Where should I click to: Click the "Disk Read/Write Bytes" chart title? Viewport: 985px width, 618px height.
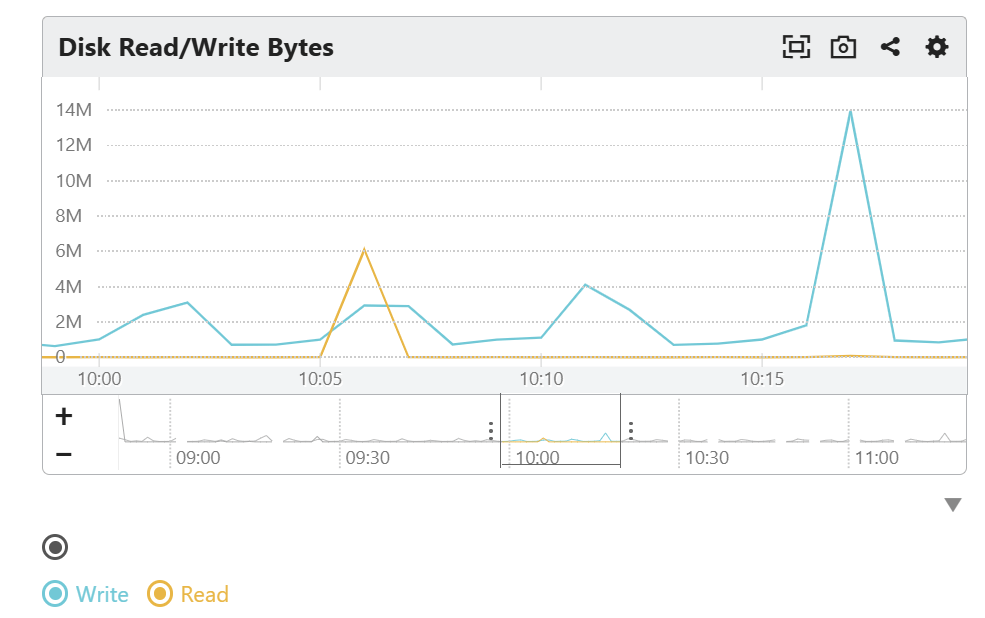196,47
